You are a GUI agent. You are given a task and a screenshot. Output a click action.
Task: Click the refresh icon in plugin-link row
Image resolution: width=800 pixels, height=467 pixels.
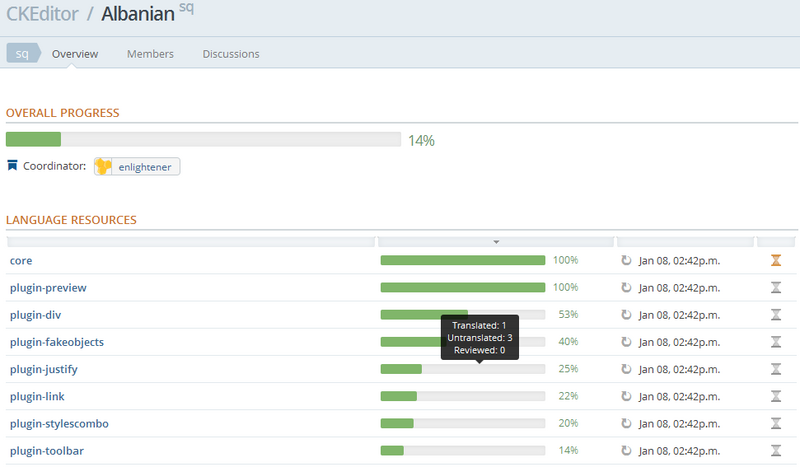pos(626,396)
